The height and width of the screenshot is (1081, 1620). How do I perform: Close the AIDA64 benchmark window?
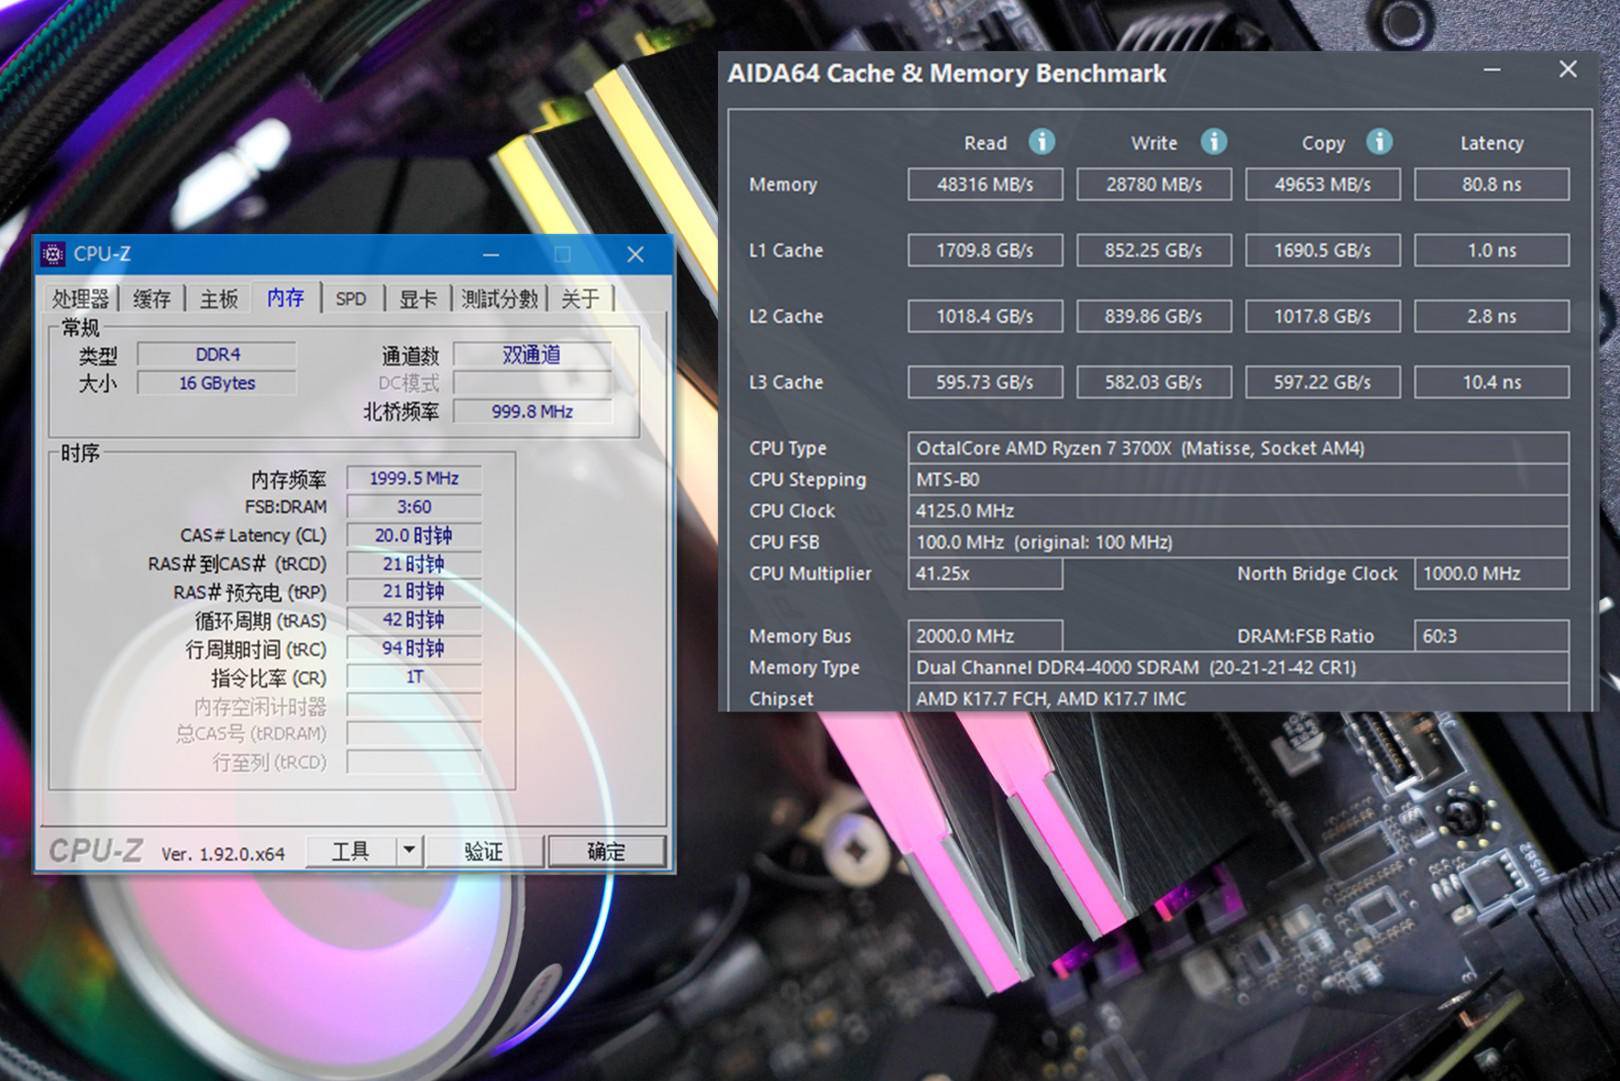1568,70
